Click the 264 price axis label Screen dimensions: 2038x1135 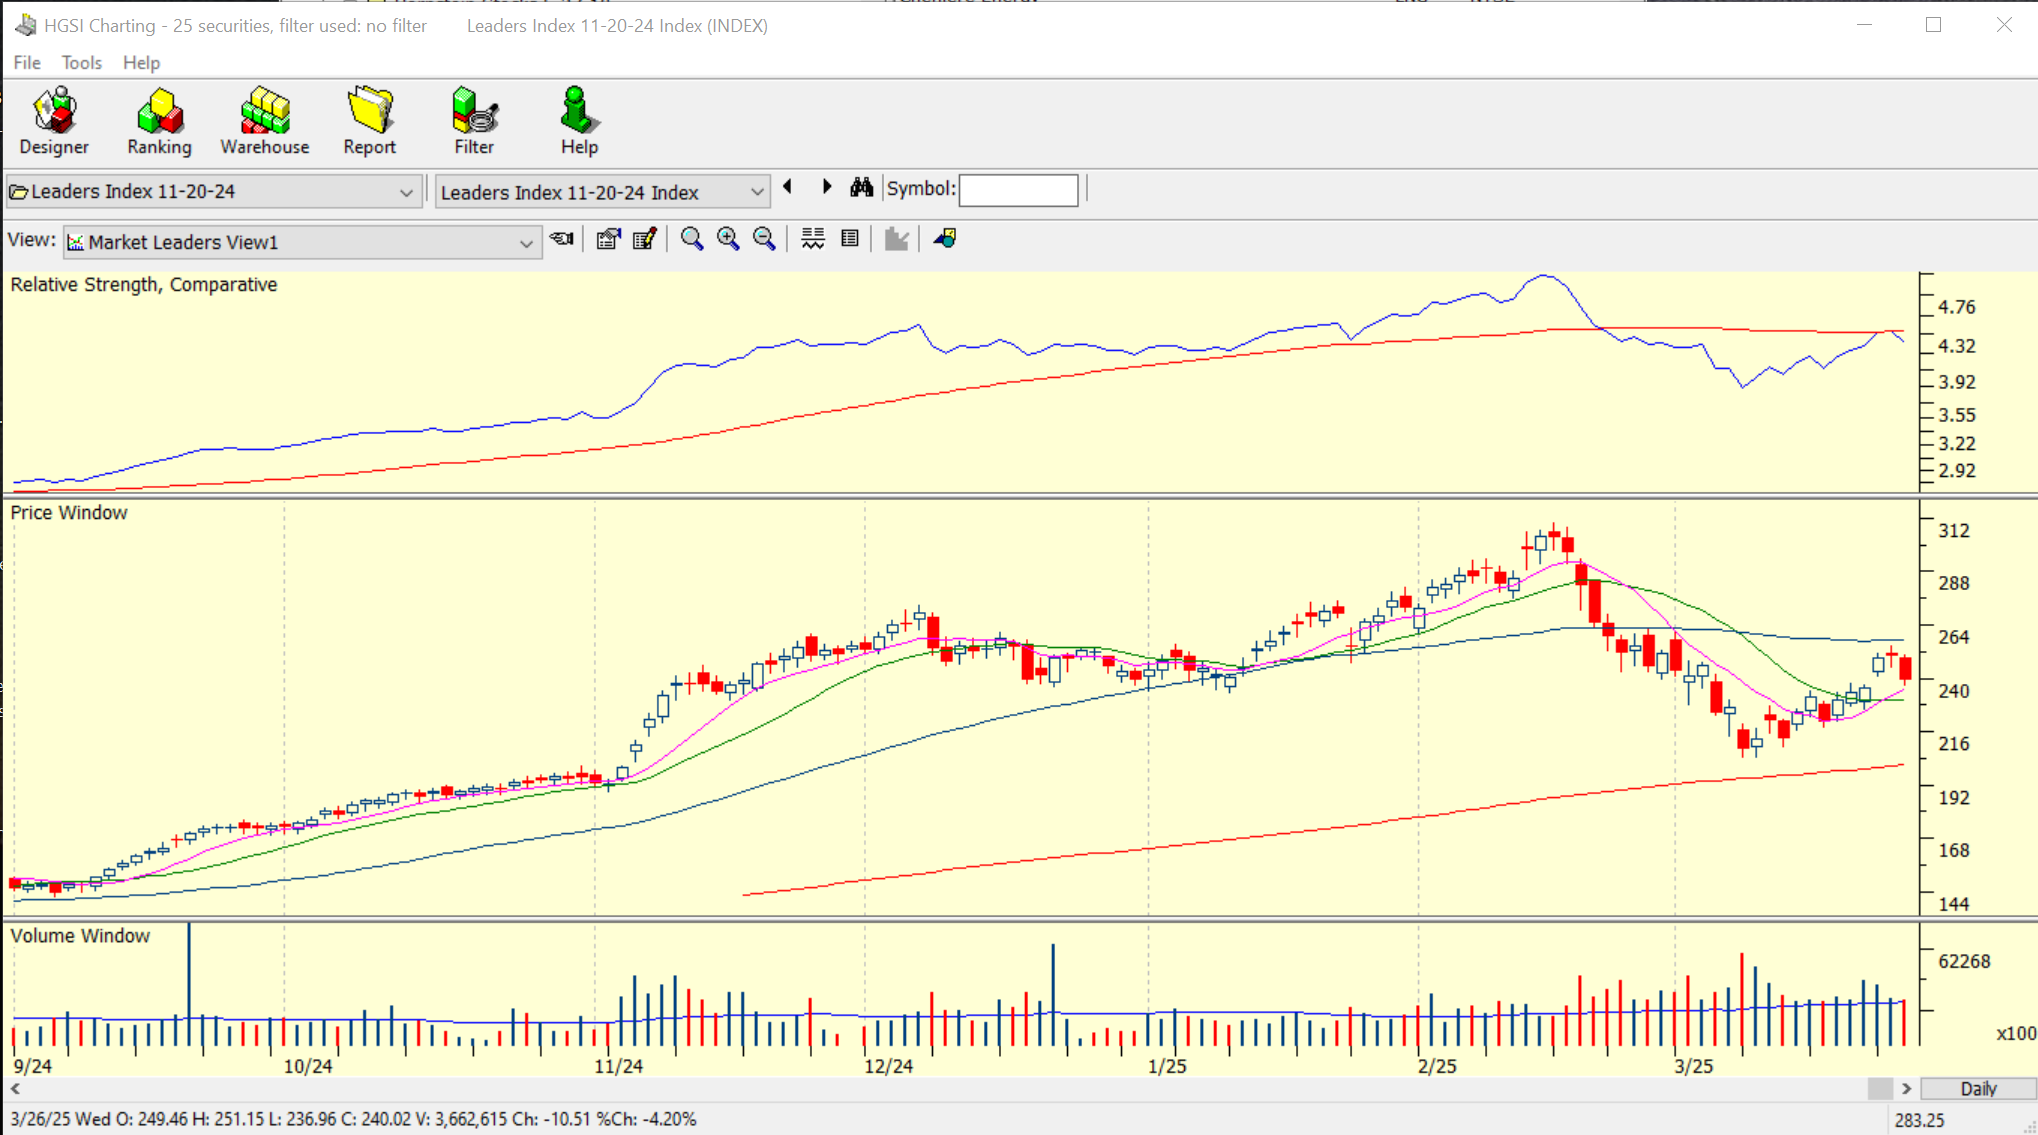click(x=1954, y=637)
